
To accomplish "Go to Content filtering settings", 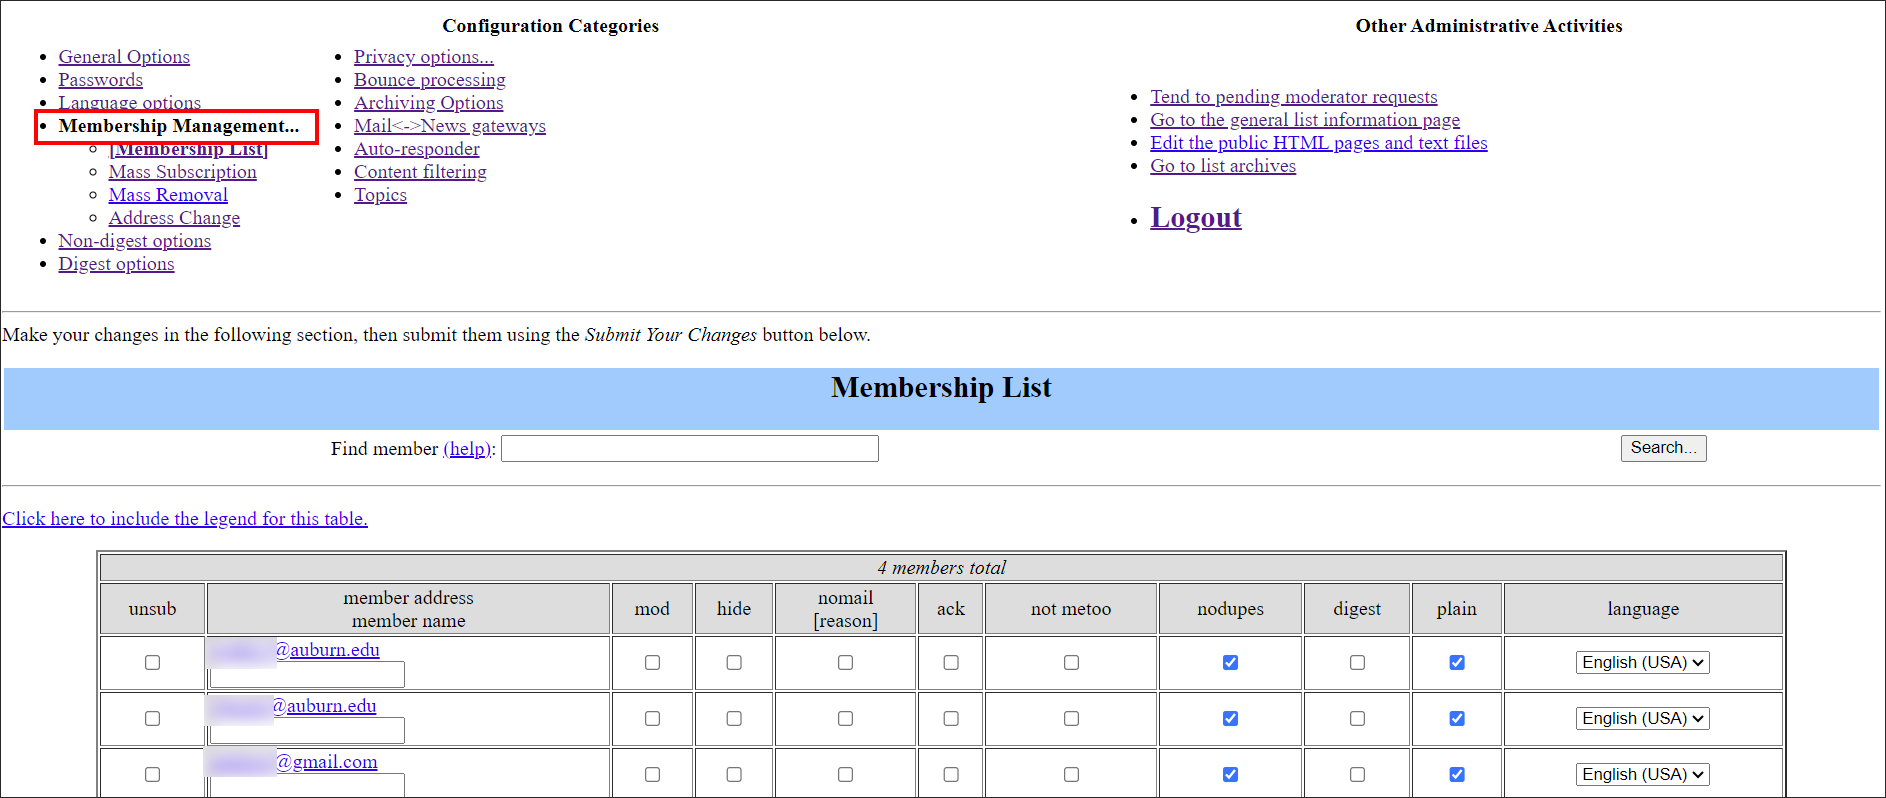I will [420, 172].
